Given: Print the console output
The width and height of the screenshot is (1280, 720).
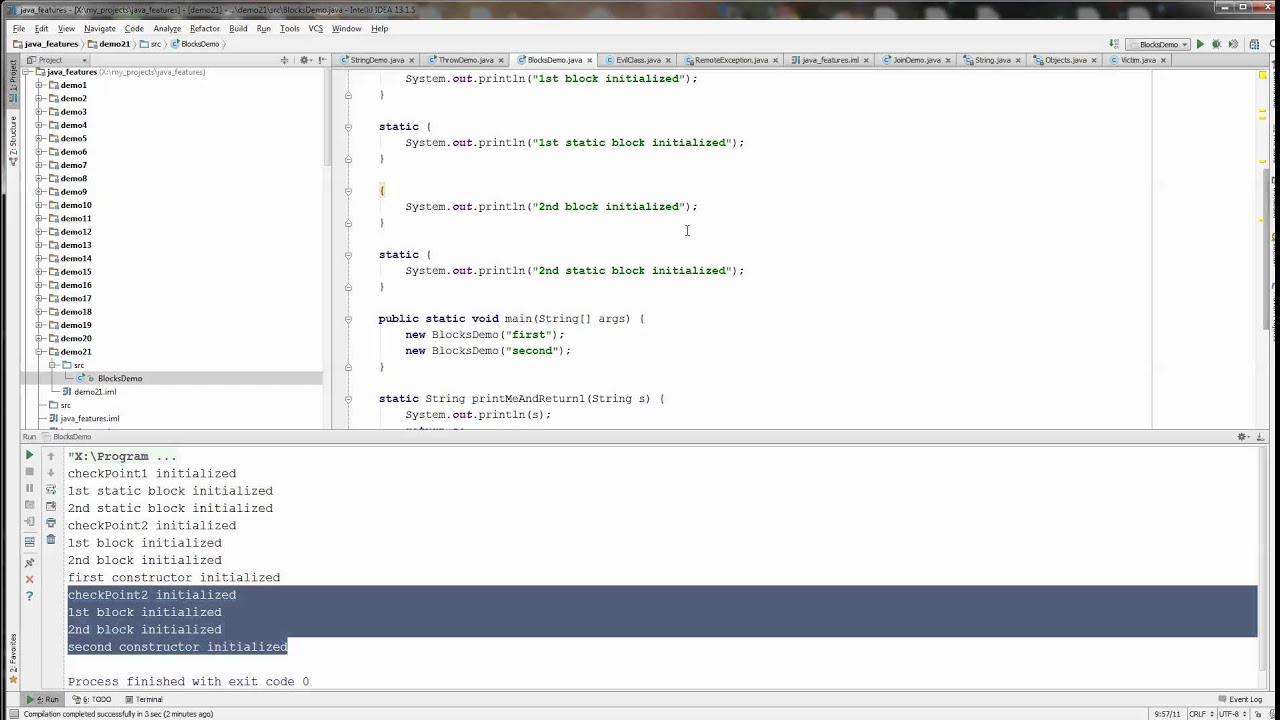Looking at the screenshot, I should (51, 522).
